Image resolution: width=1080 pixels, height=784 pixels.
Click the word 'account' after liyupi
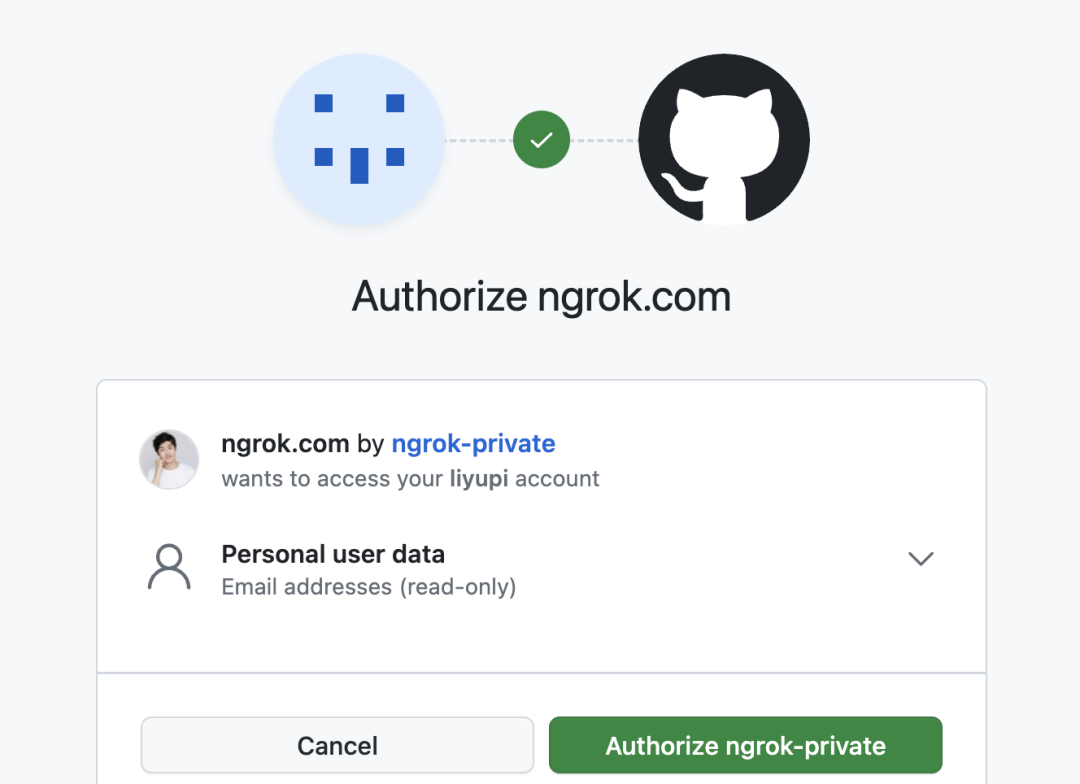(x=557, y=479)
